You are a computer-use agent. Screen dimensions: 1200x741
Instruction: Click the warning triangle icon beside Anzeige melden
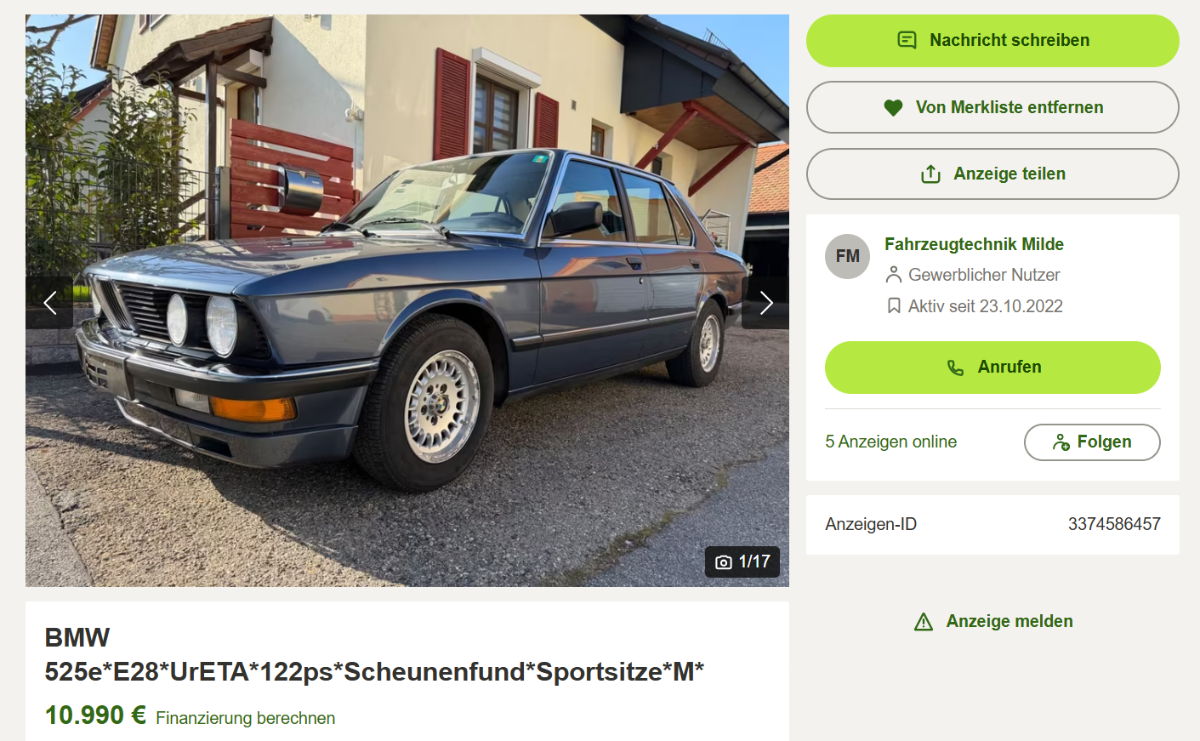(924, 622)
